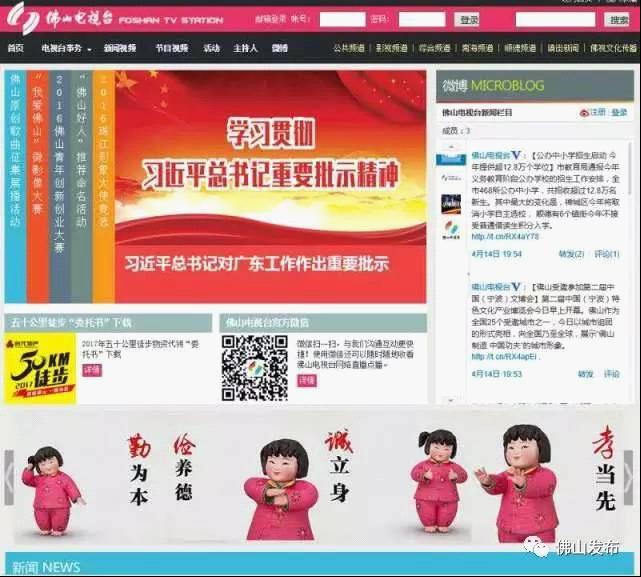The image size is (641, 577).
Task: Click the 帐号 account input field
Action: (342, 19)
